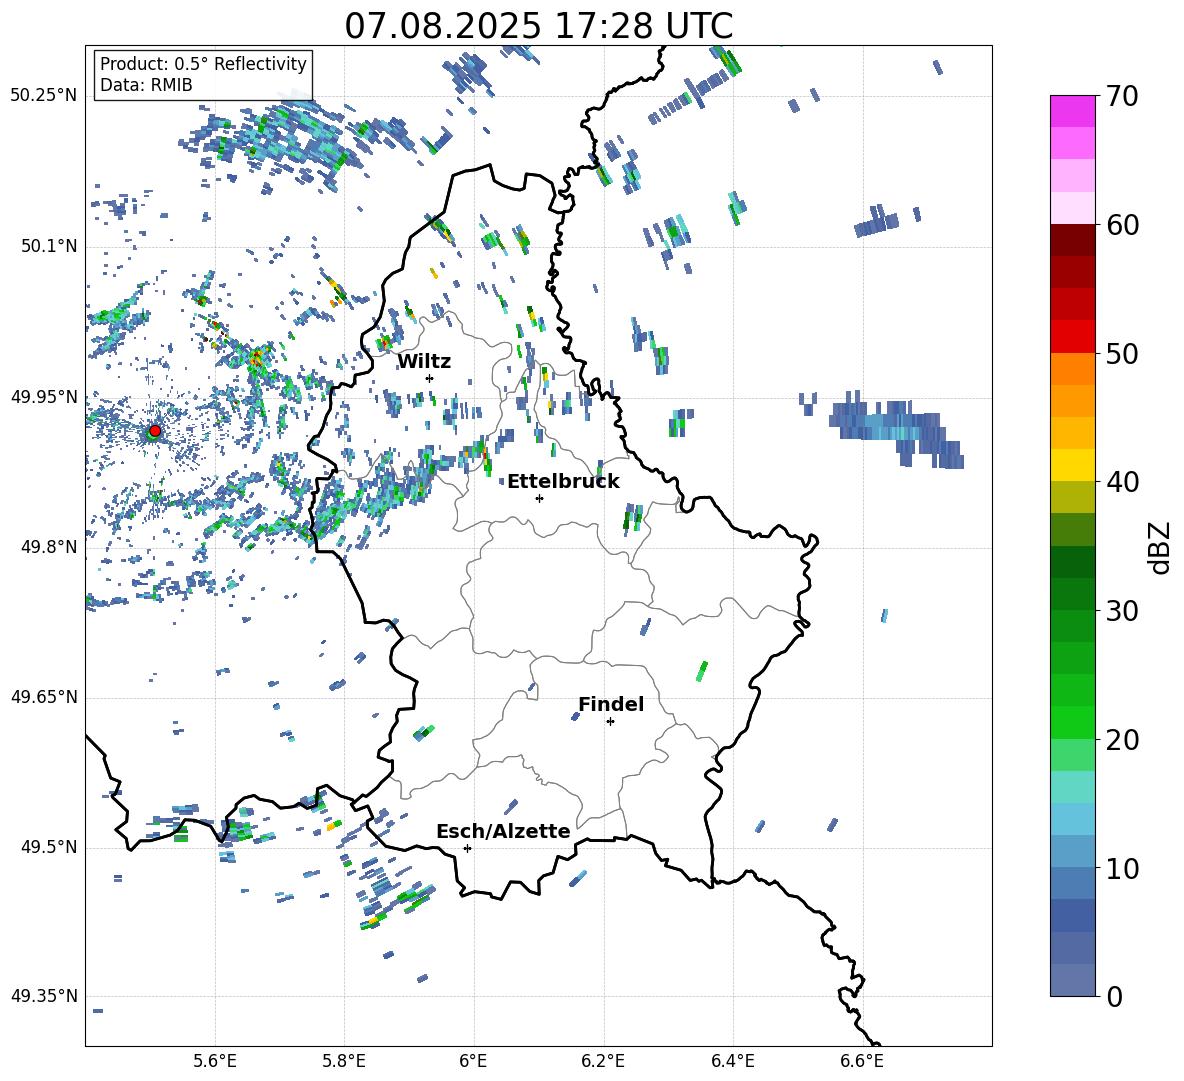Image resolution: width=1184 pixels, height=1081 pixels.
Task: Click the 6°E longitude tick label
Action: pyautogui.click(x=473, y=1061)
